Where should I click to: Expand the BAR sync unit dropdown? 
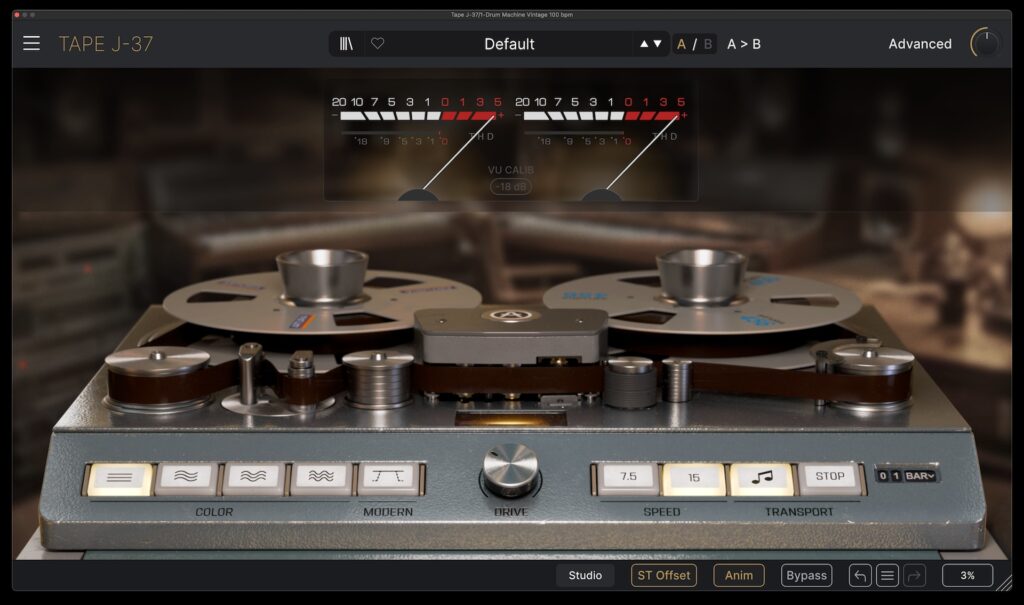[x=920, y=475]
